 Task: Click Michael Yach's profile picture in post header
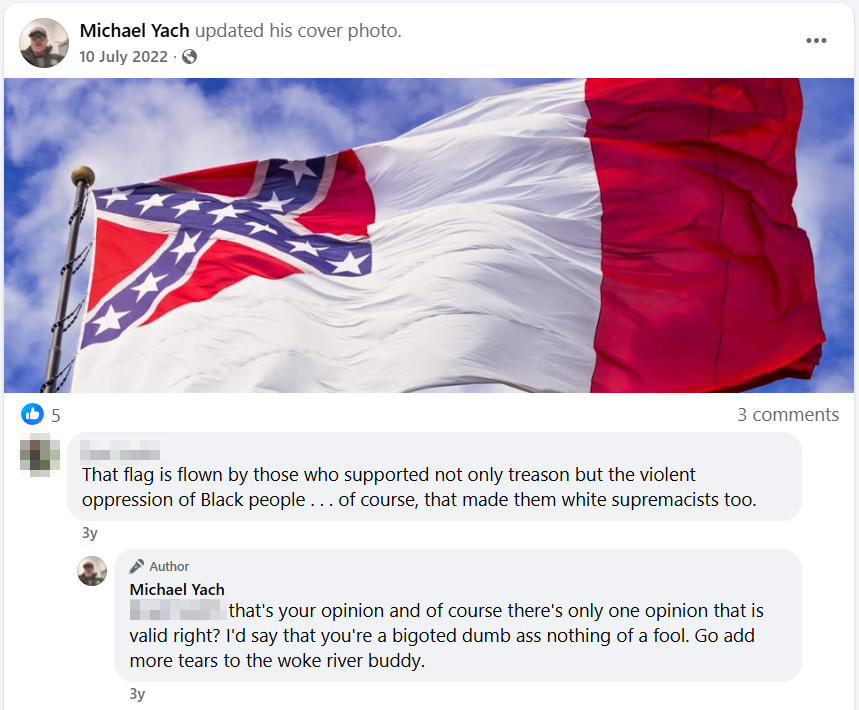tap(44, 43)
